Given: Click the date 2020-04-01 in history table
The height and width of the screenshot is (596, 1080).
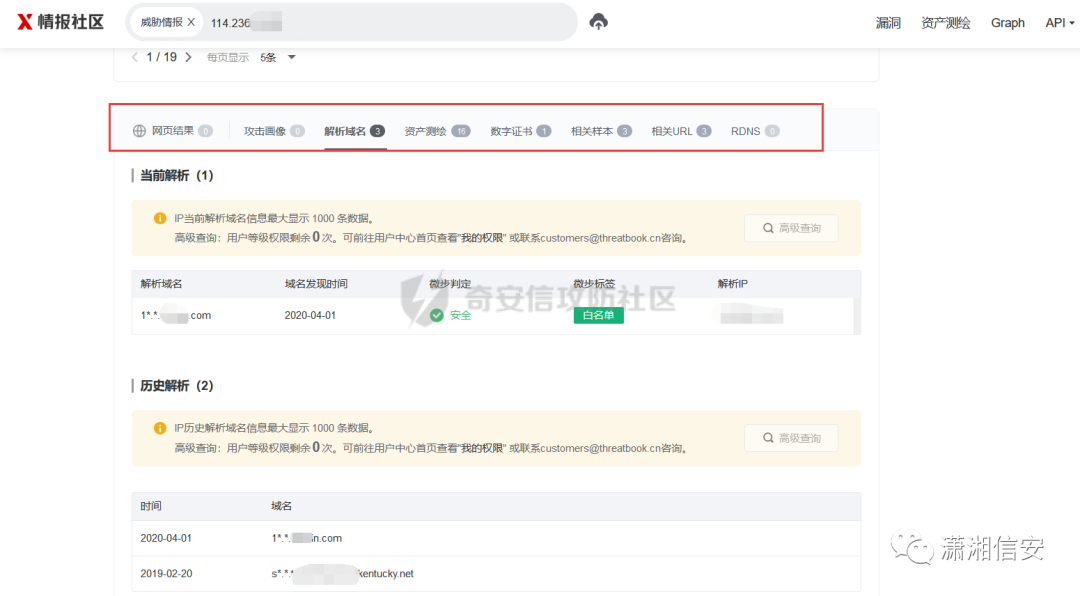Looking at the screenshot, I should [x=166, y=538].
